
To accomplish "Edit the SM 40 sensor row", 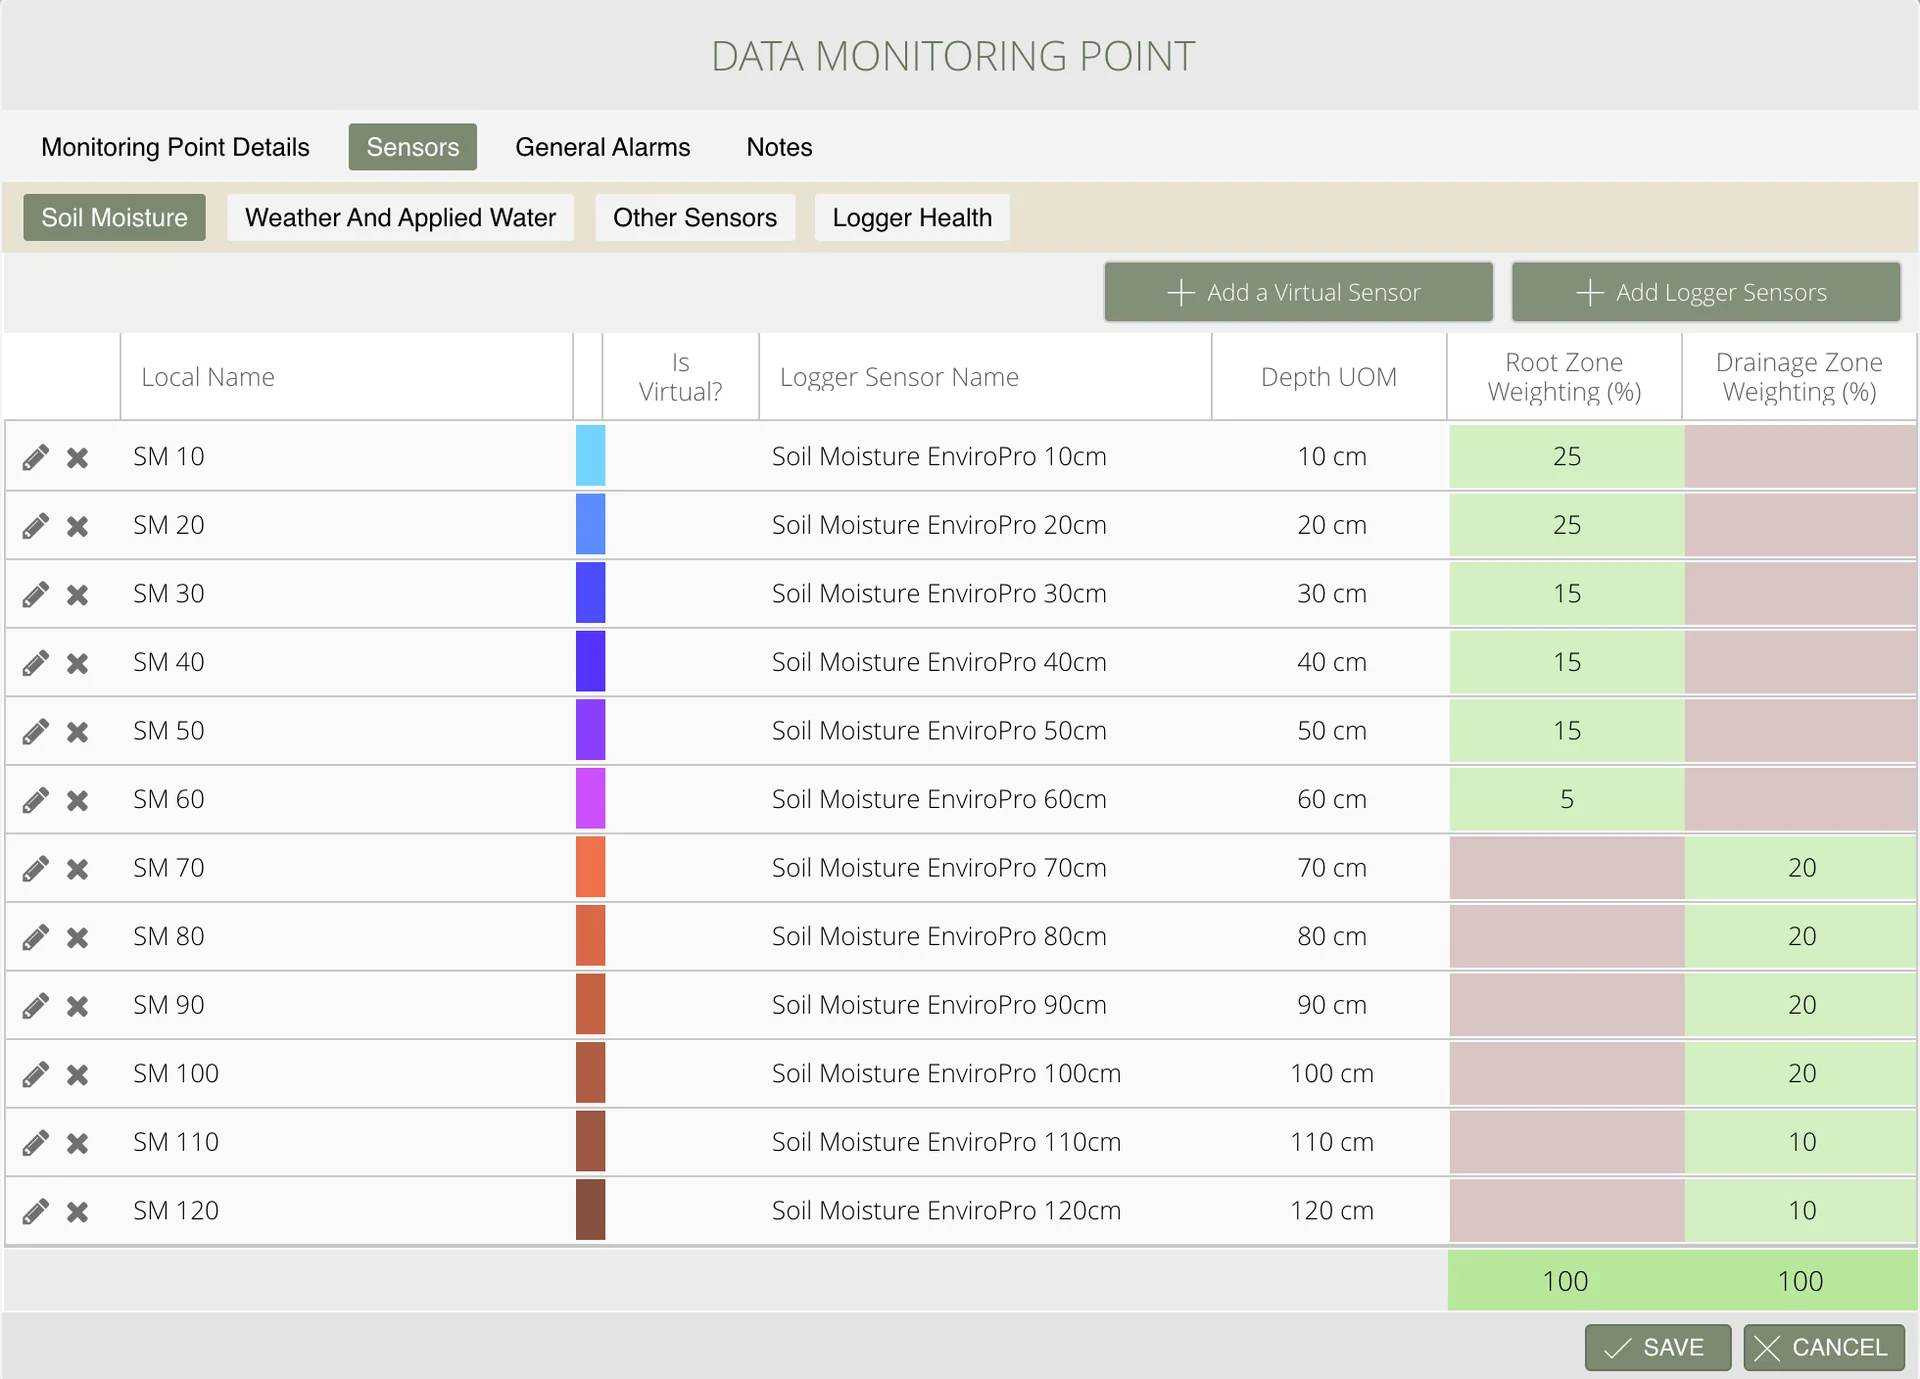I will click(36, 663).
